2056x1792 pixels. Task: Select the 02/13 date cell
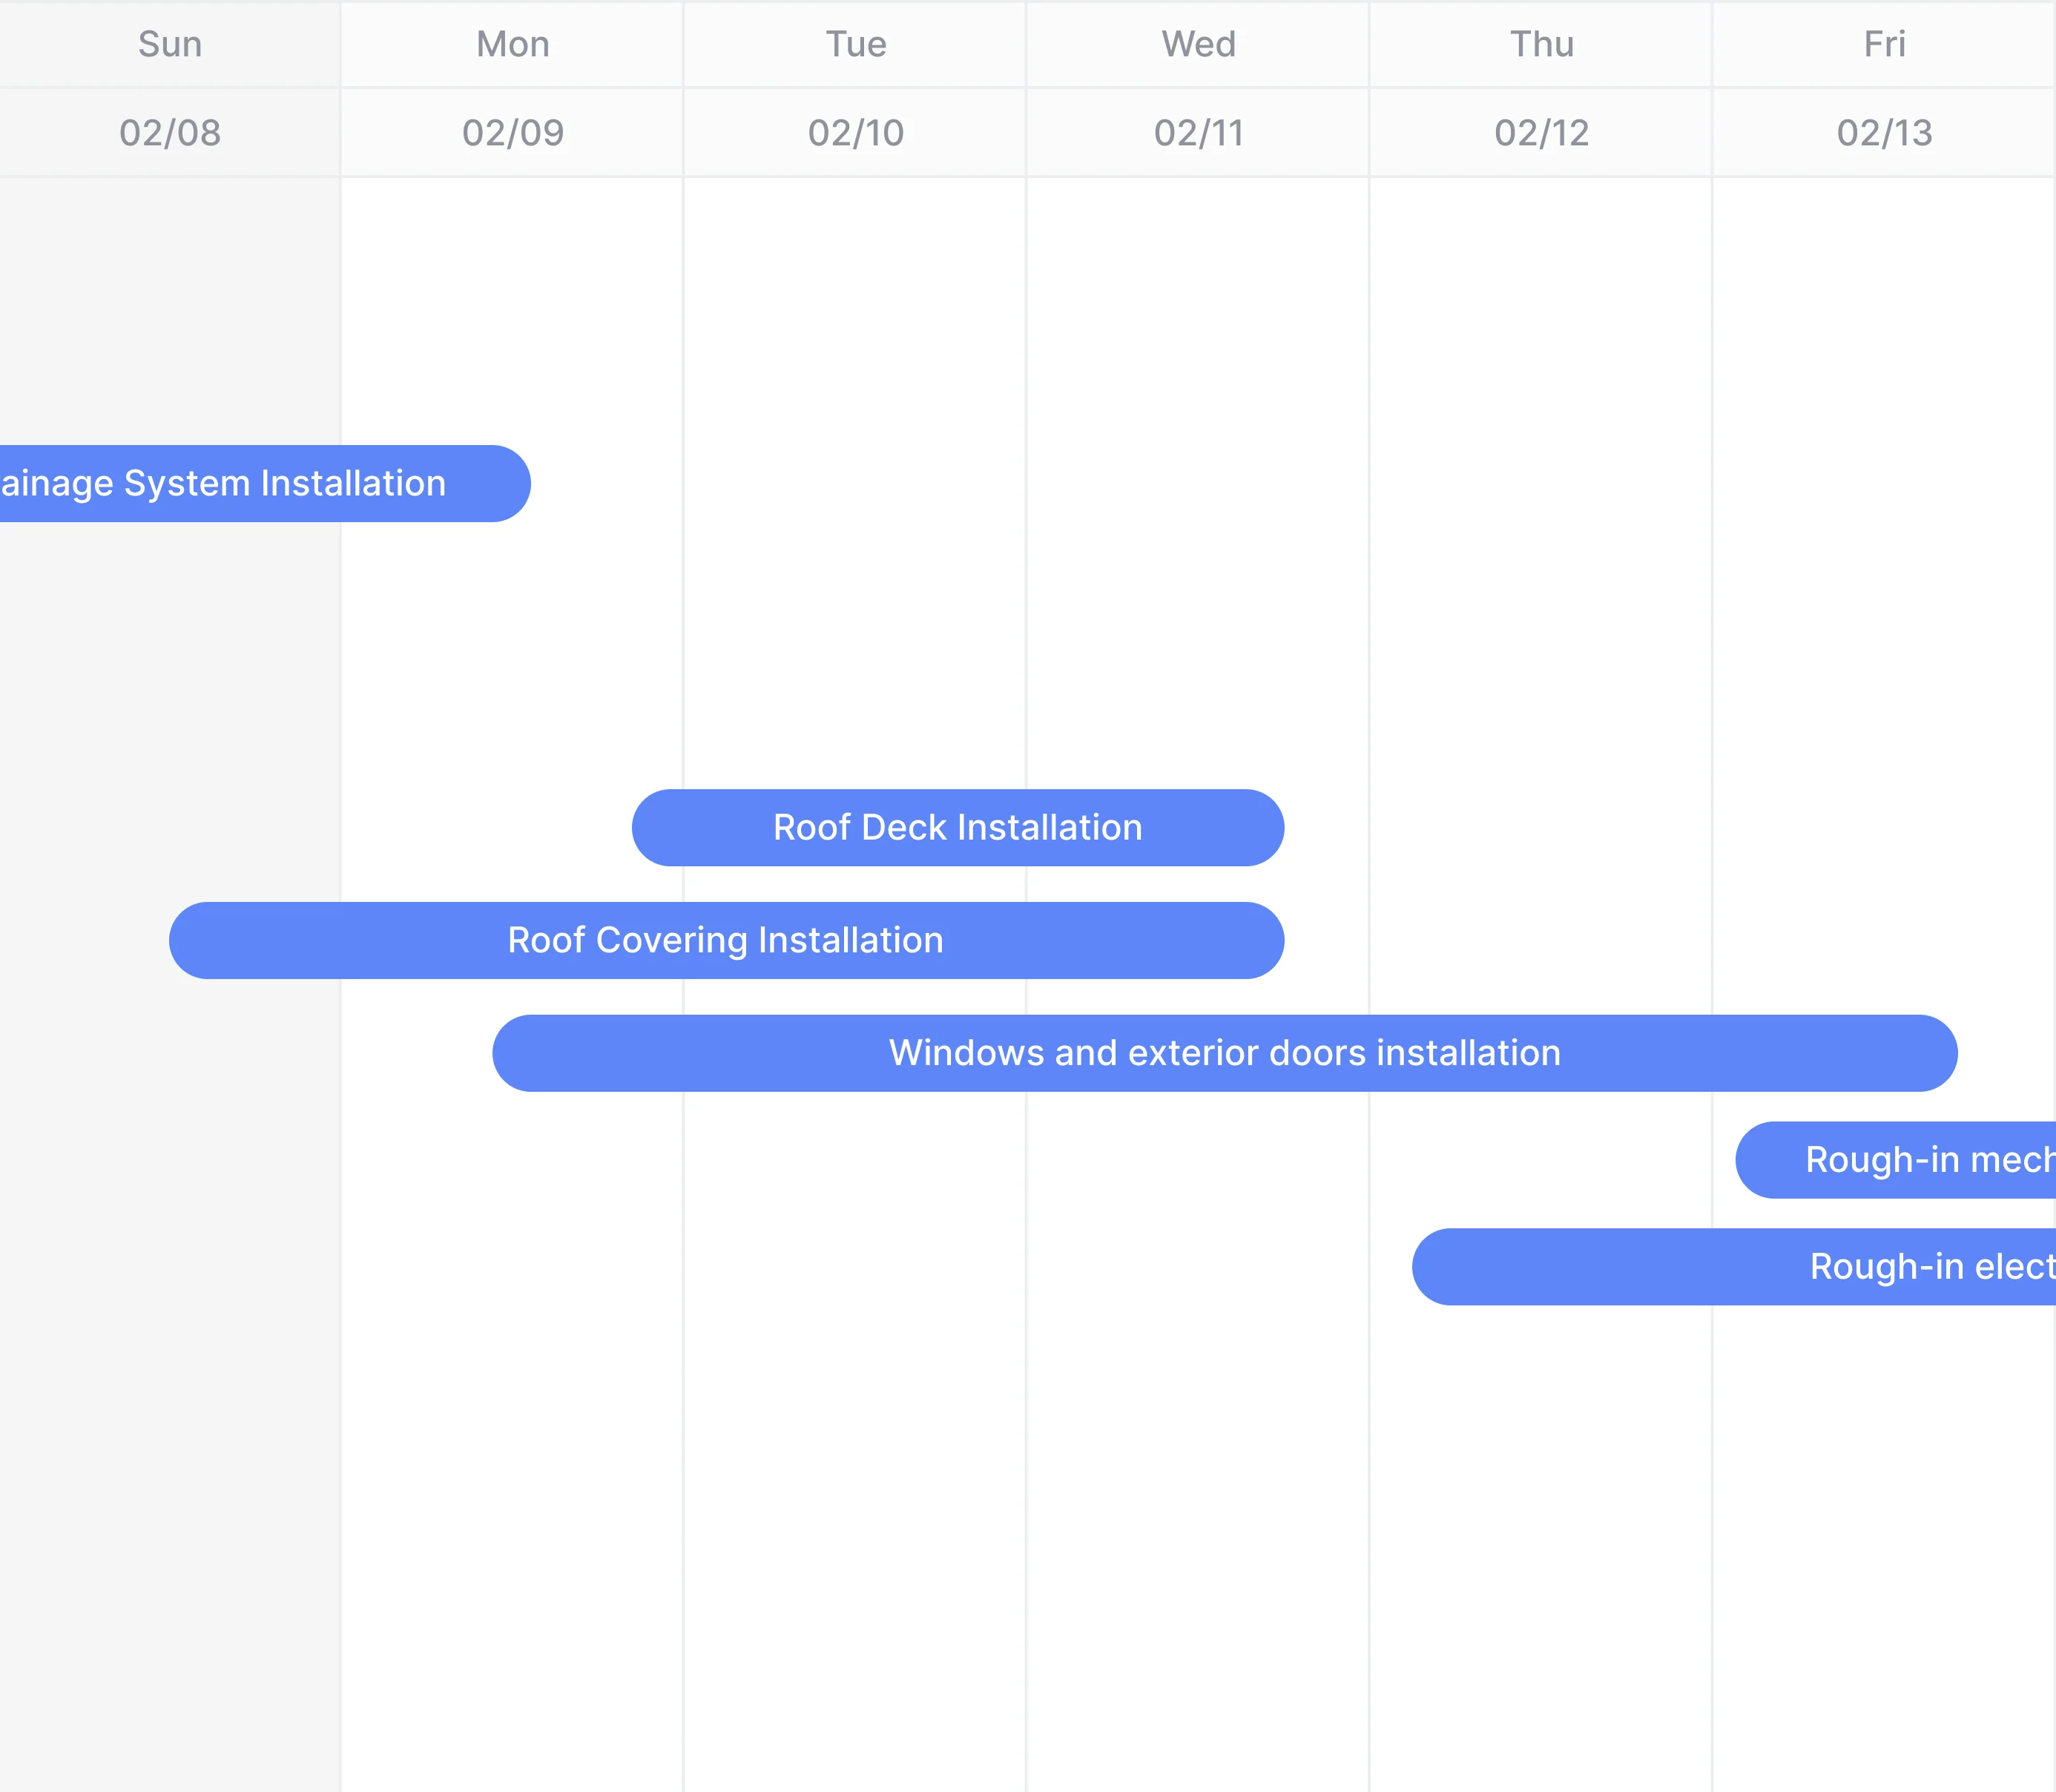[x=1885, y=133]
